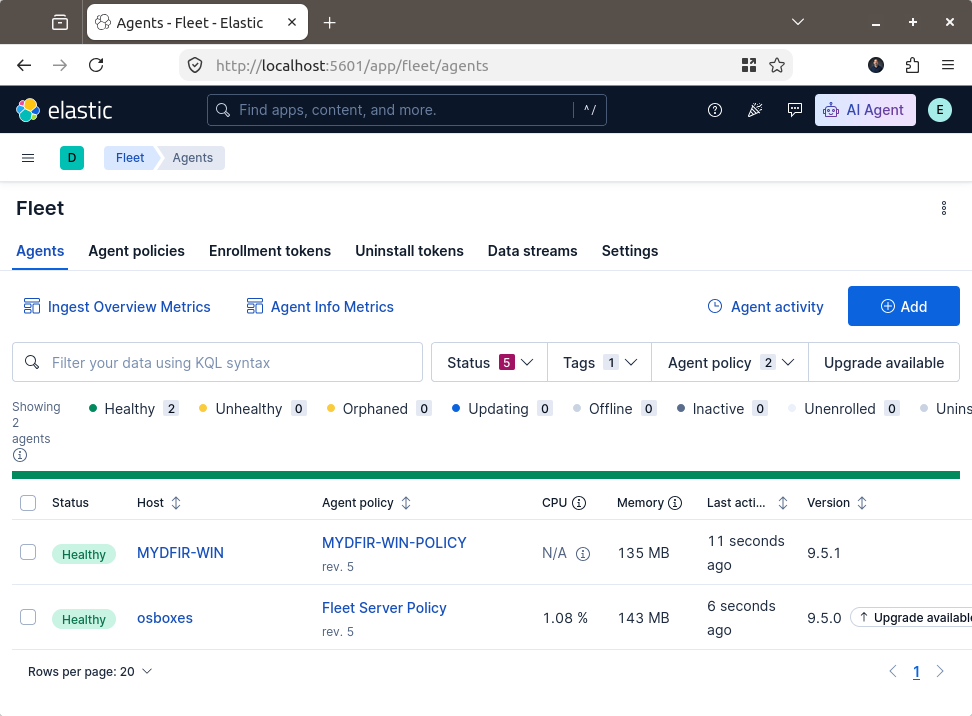Sort by Version column
This screenshot has height=716, width=972.
point(837,503)
